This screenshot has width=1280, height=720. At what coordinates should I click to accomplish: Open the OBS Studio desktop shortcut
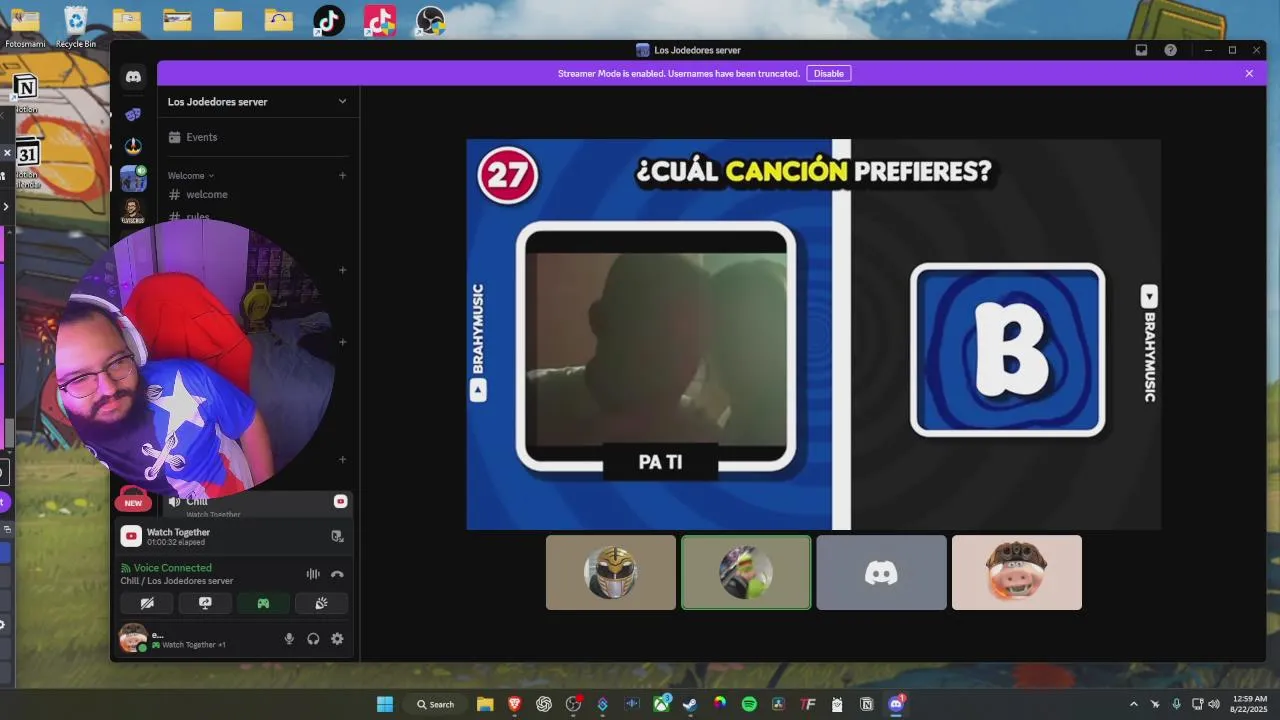(430, 20)
